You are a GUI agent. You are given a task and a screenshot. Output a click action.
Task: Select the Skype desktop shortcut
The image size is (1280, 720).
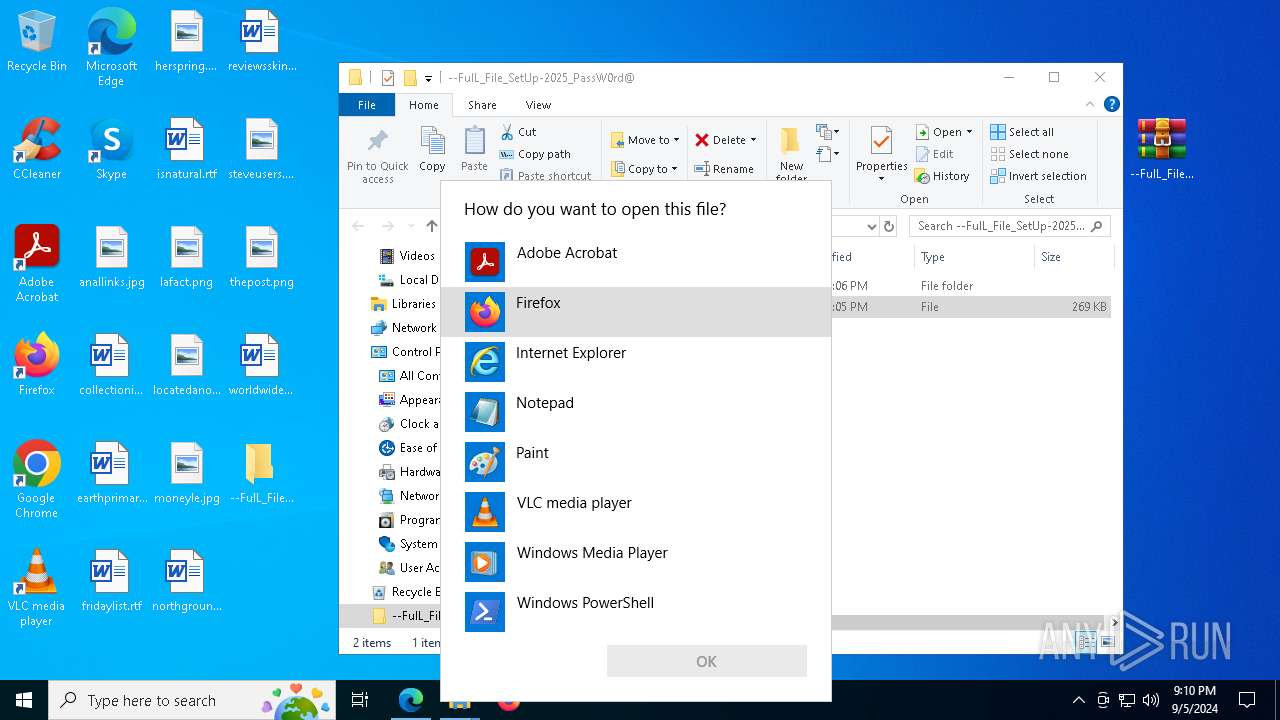[111, 149]
